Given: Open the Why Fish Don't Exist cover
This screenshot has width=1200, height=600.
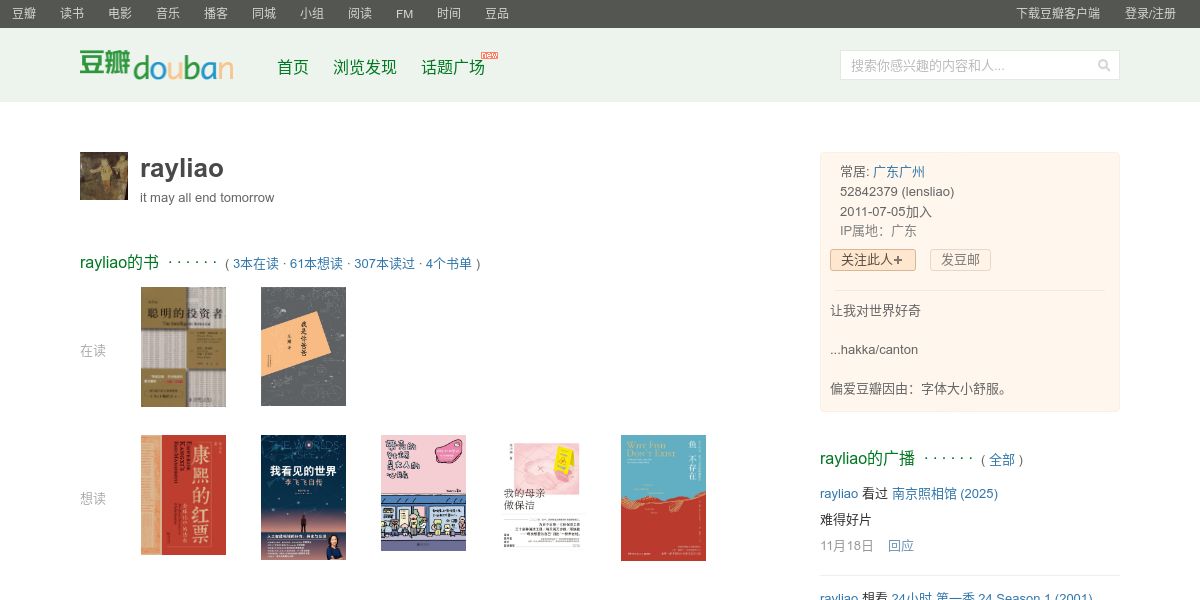Looking at the screenshot, I should [x=663, y=498].
